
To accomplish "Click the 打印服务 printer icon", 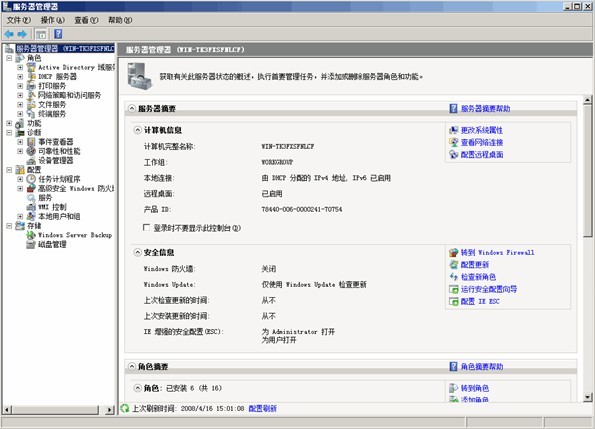I will coord(31,86).
